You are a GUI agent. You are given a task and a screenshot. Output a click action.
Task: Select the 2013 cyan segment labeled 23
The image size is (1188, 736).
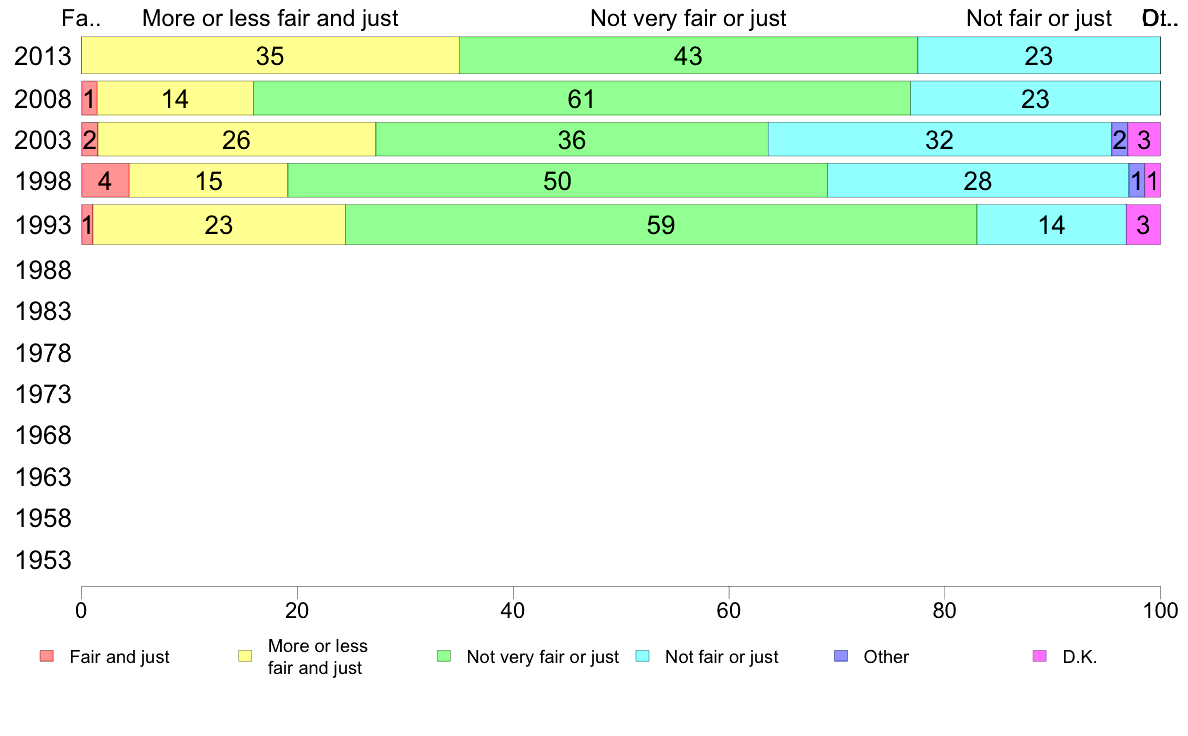tap(1039, 55)
